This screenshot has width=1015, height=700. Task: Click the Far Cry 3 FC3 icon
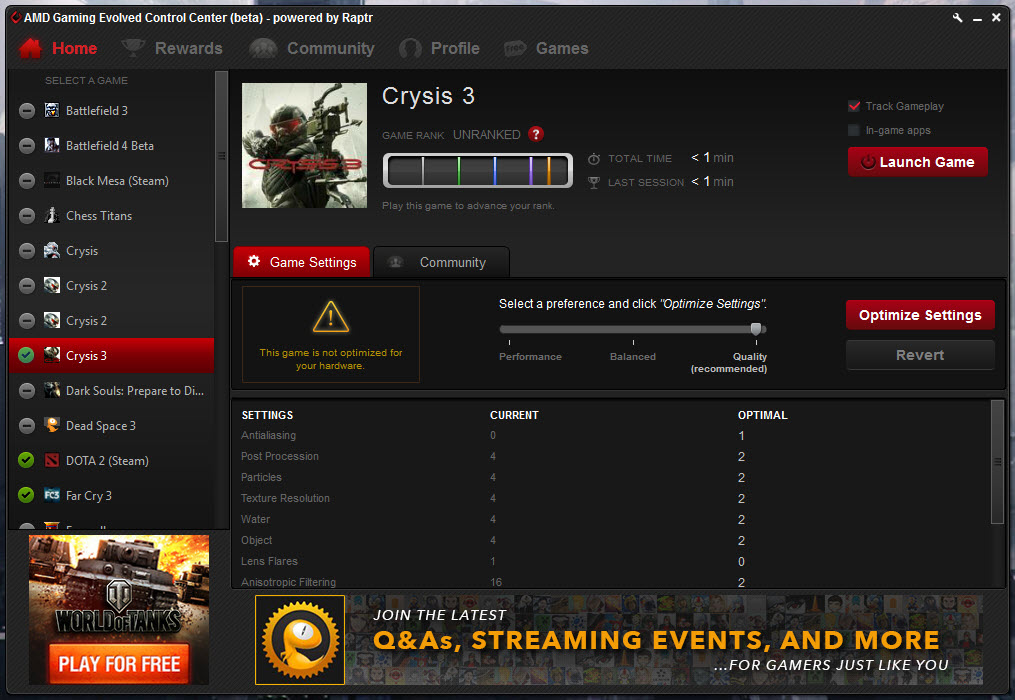[x=52, y=495]
